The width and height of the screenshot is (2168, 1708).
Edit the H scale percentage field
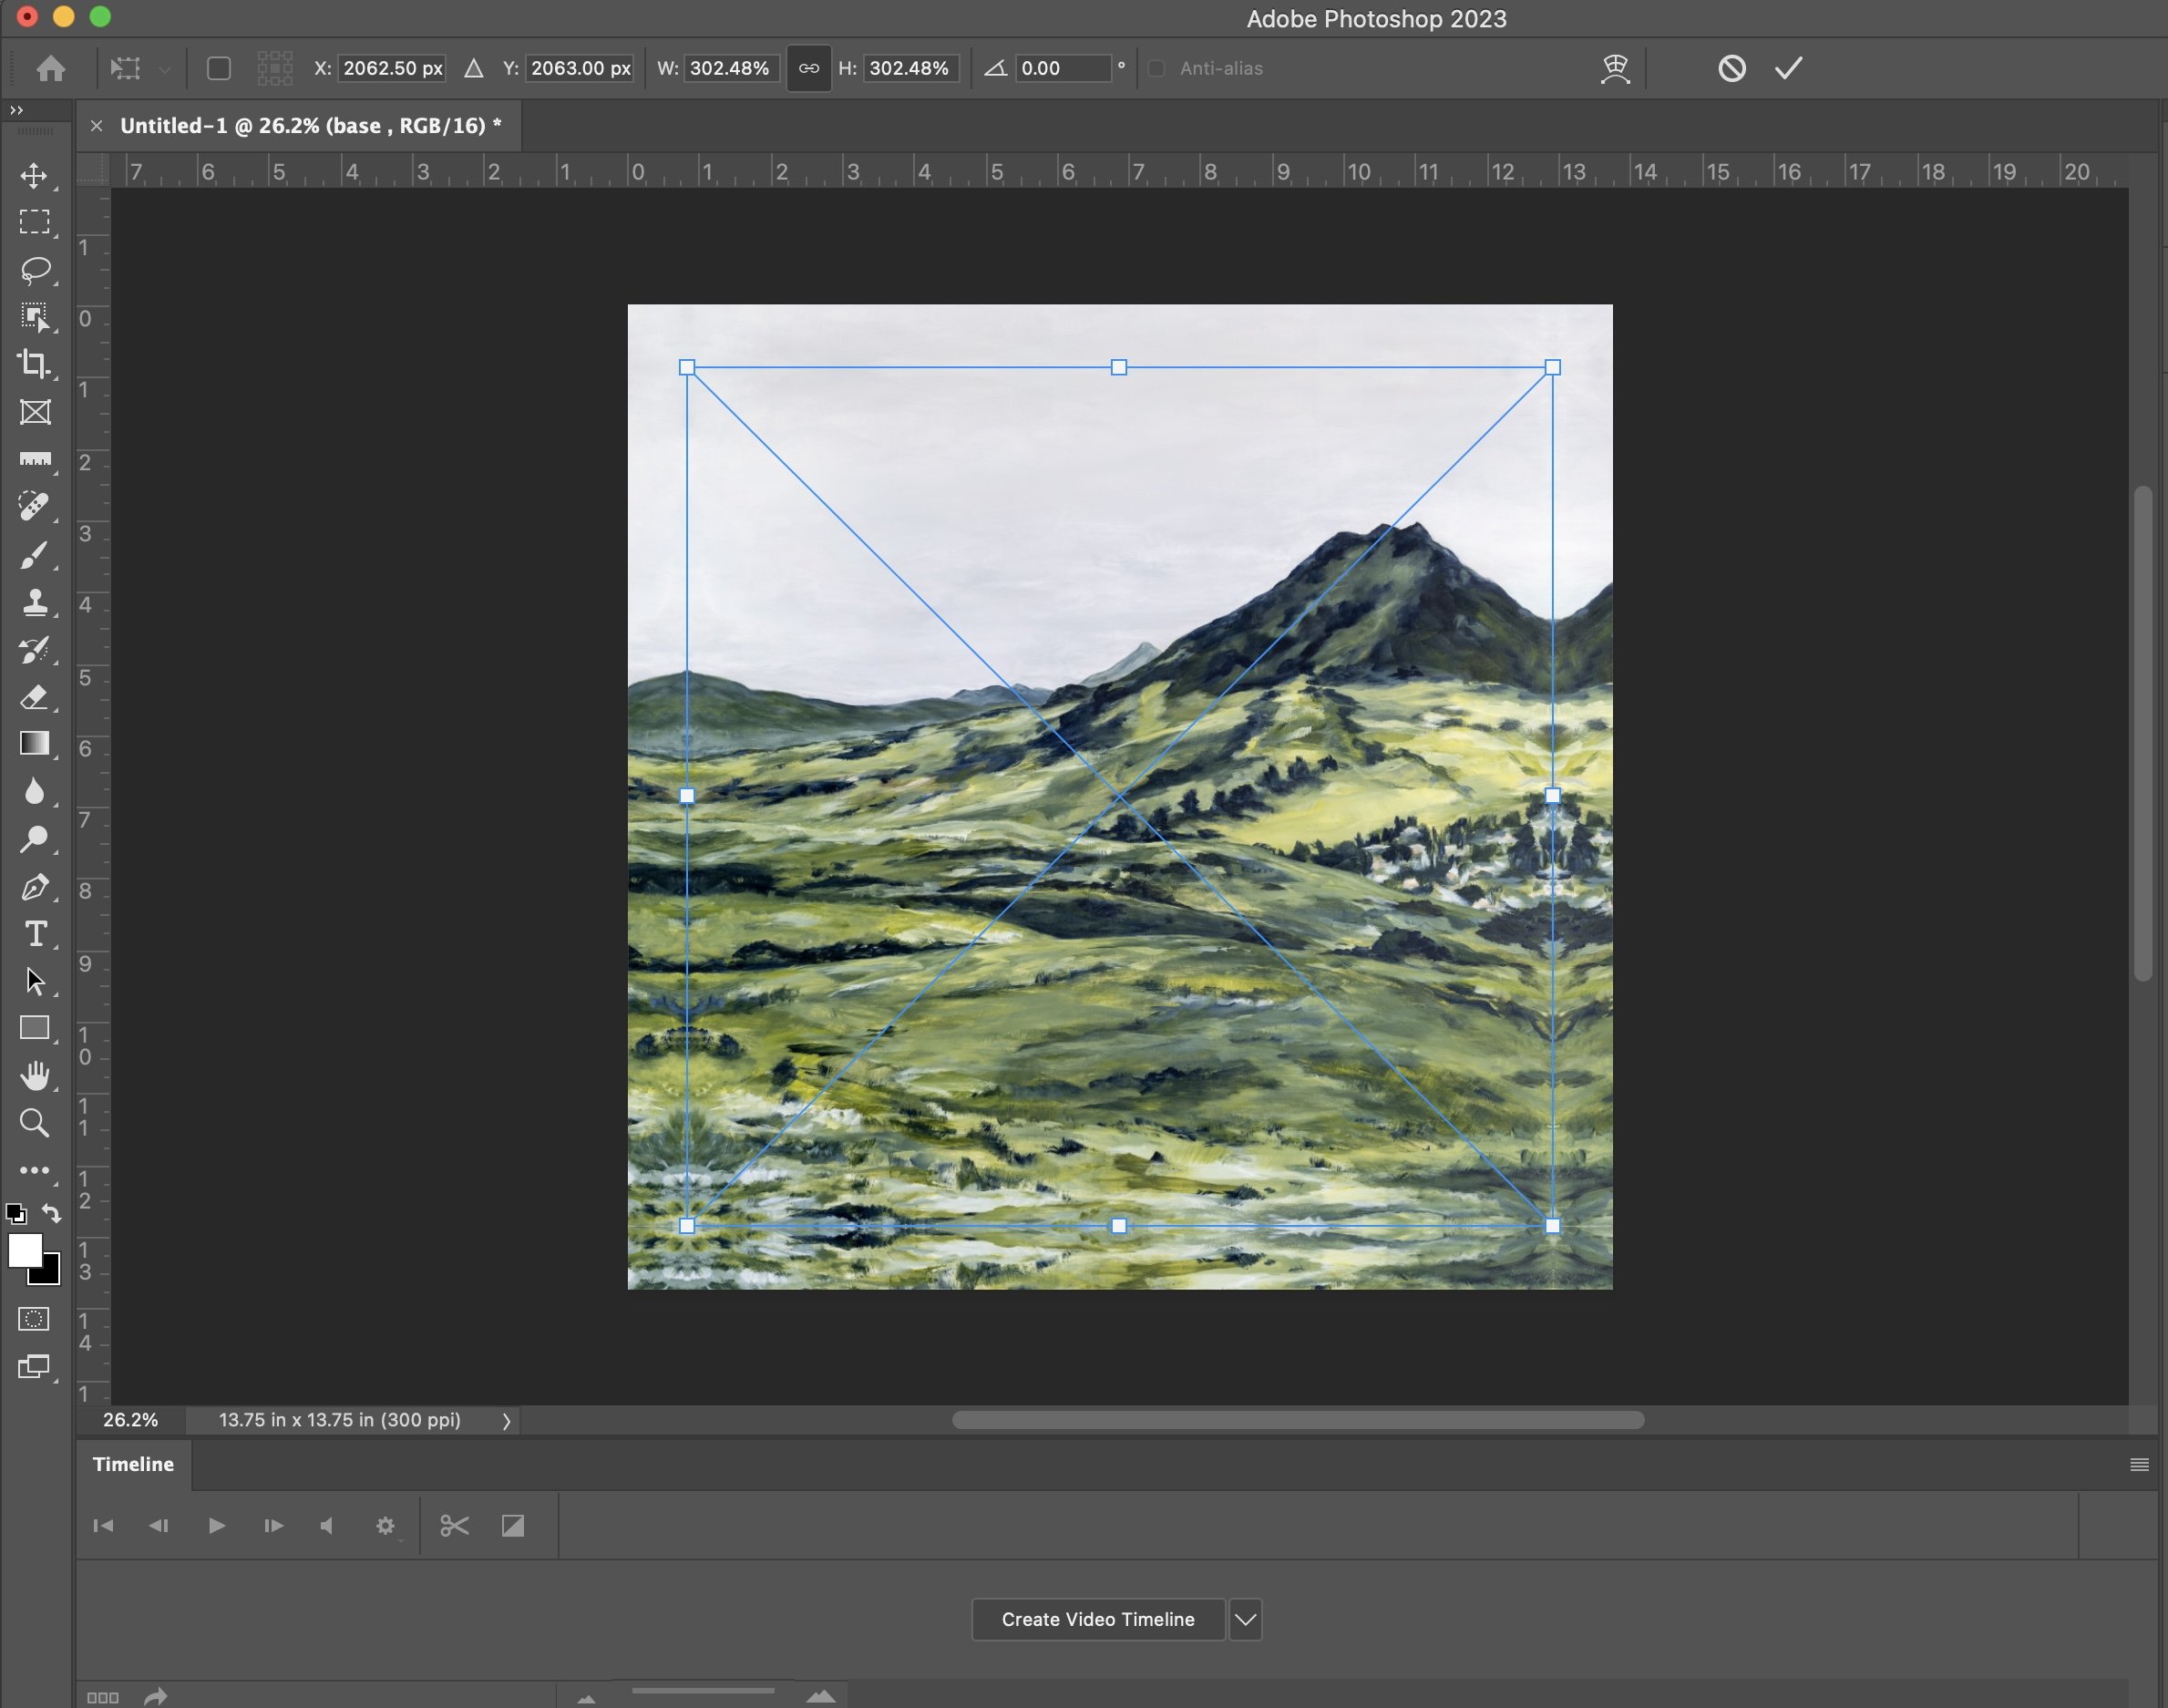tap(911, 68)
